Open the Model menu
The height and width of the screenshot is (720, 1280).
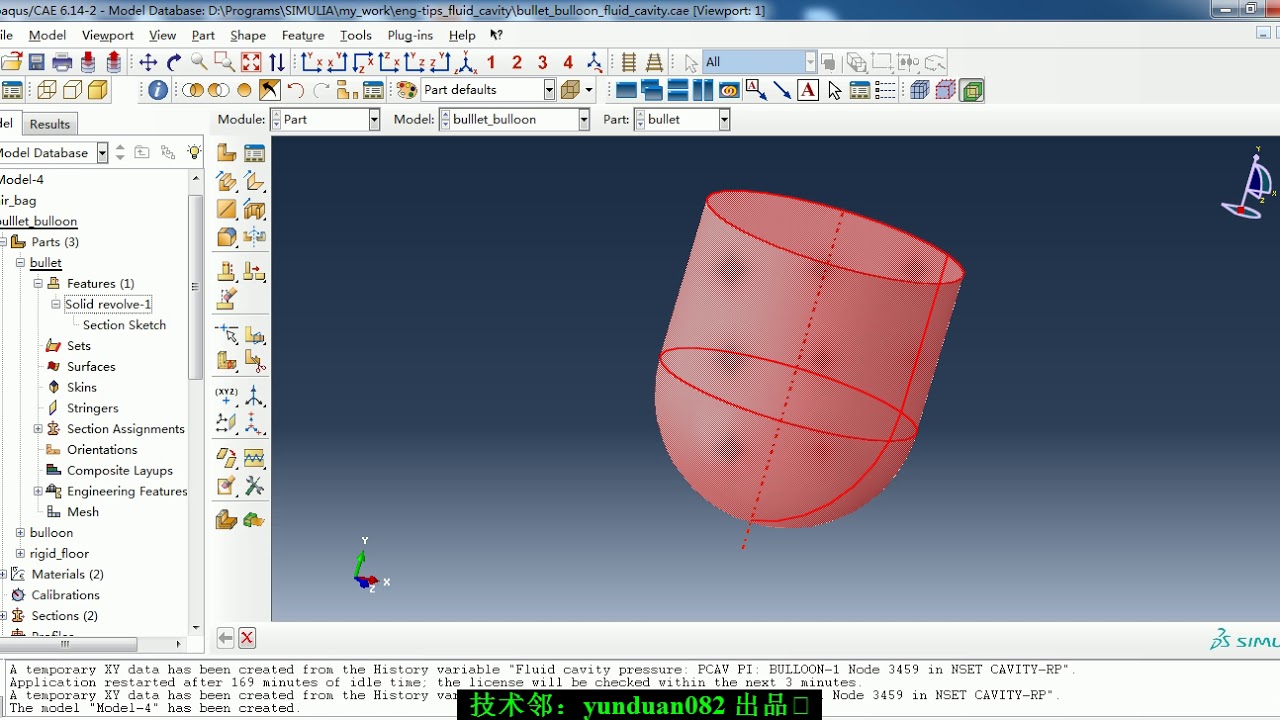47,35
